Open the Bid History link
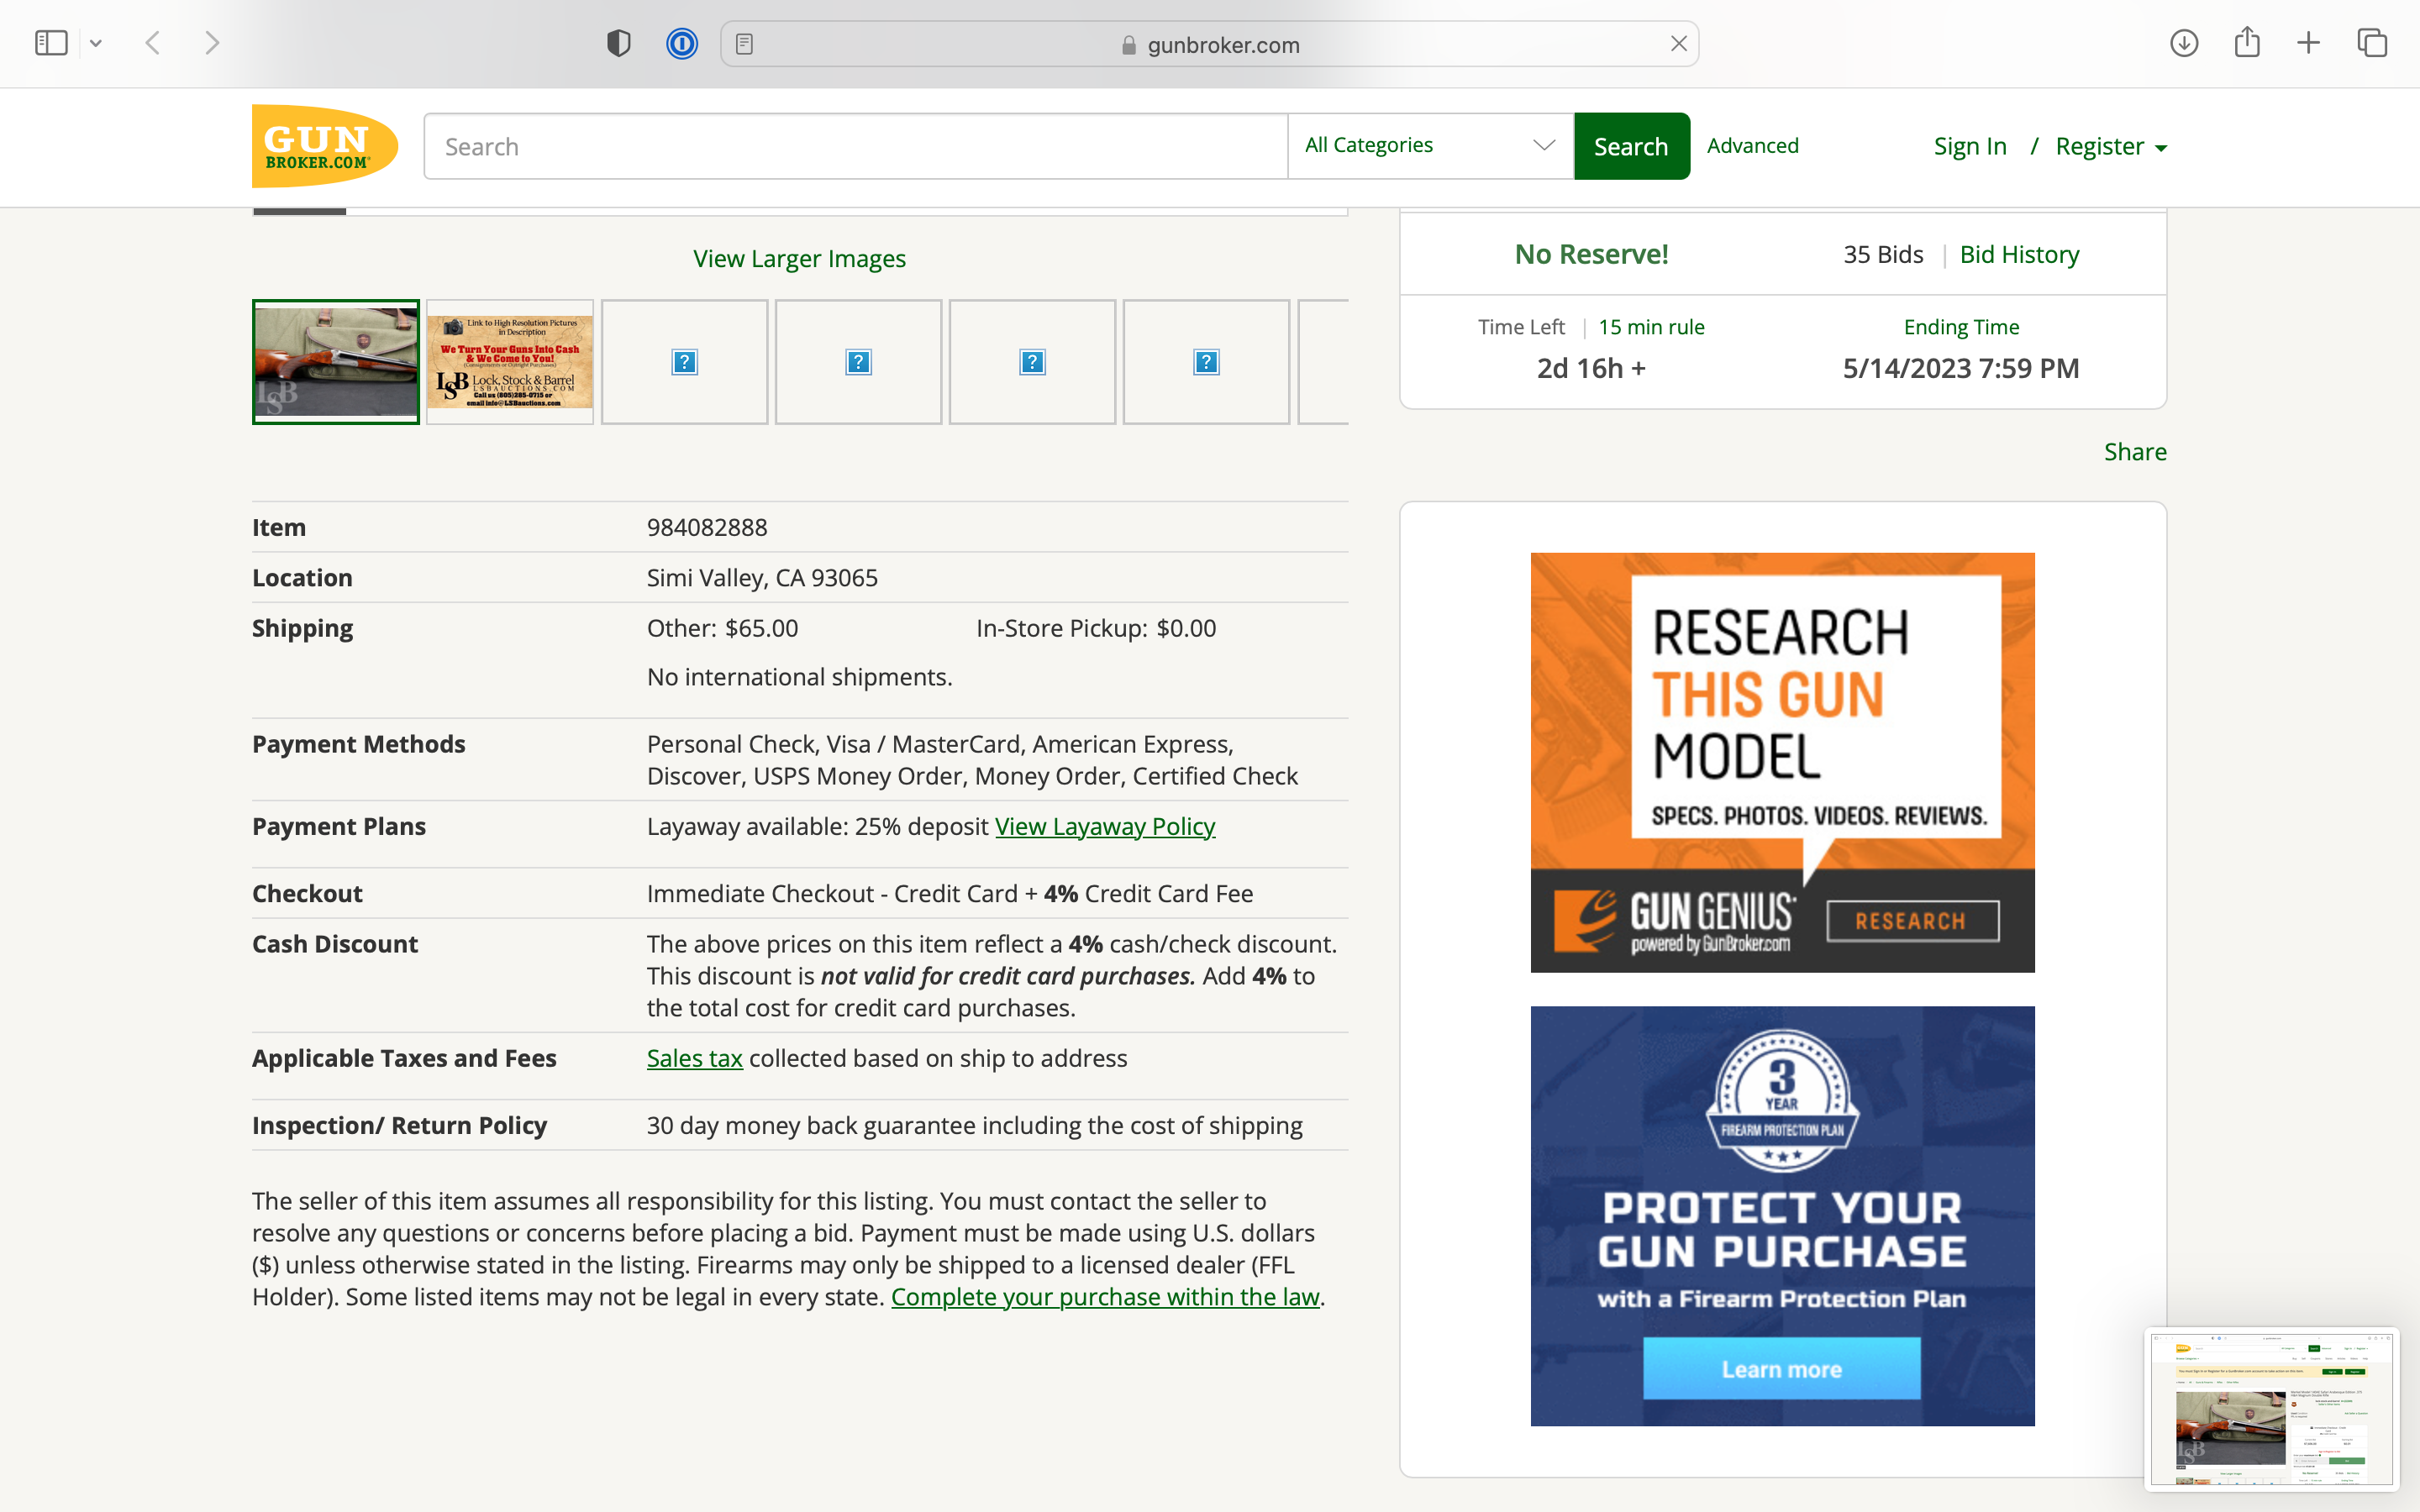The width and height of the screenshot is (2420, 1512). pos(2019,254)
